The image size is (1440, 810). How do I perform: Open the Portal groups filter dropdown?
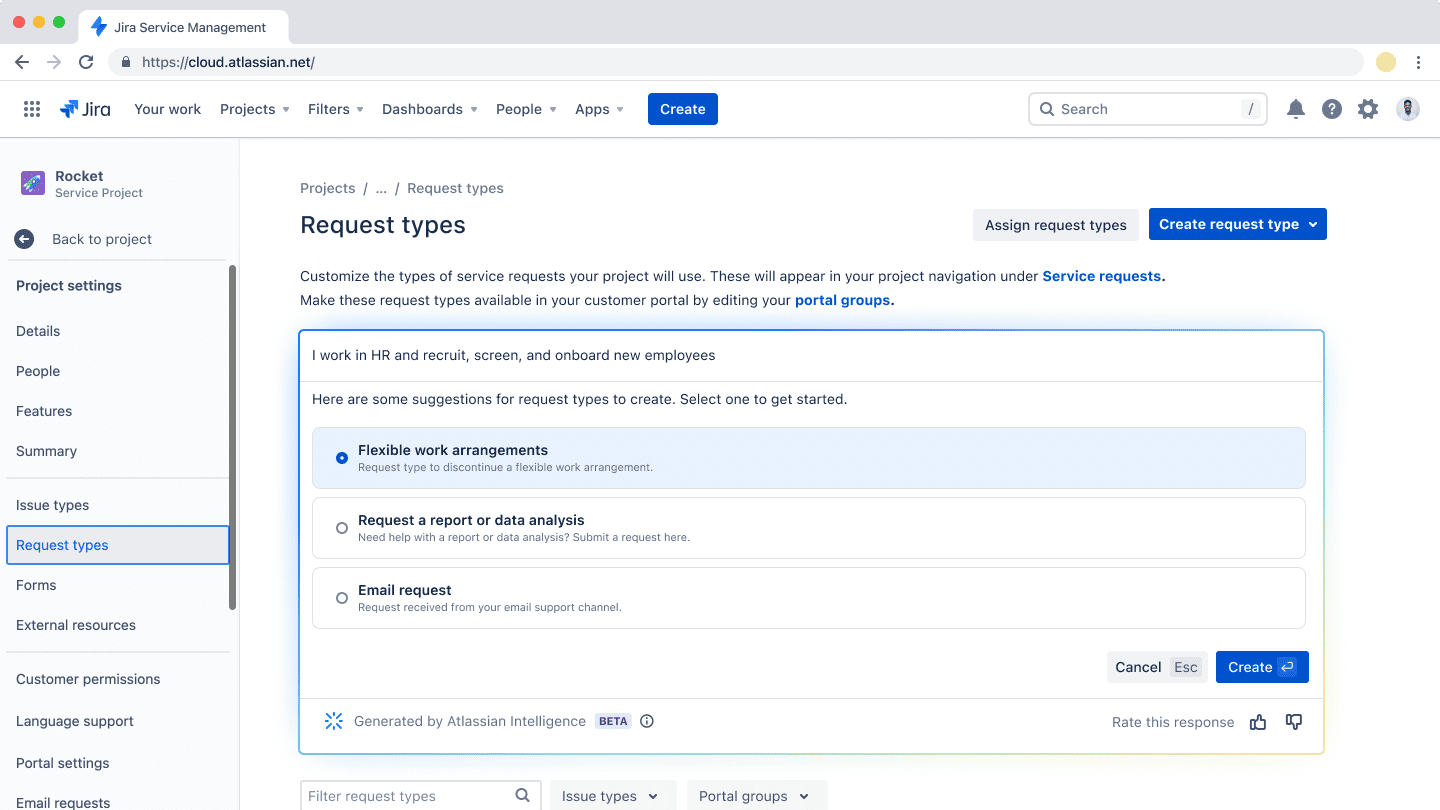[756, 795]
